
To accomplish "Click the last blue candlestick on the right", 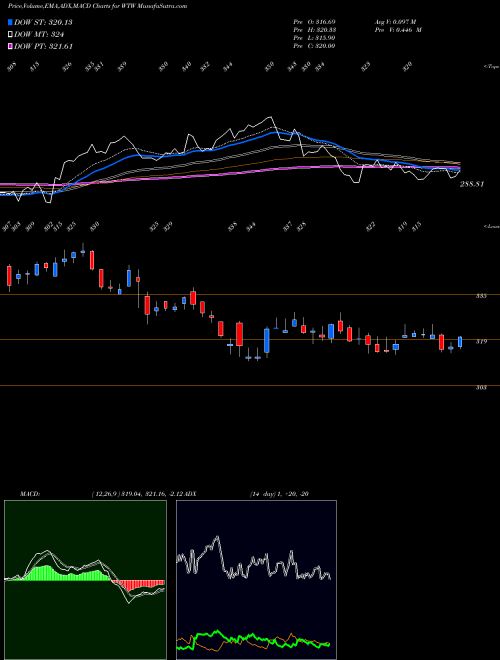I will pos(460,342).
